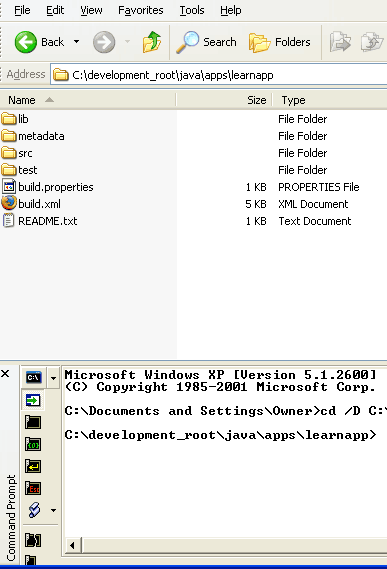Select the lib folder icon

click(9, 119)
